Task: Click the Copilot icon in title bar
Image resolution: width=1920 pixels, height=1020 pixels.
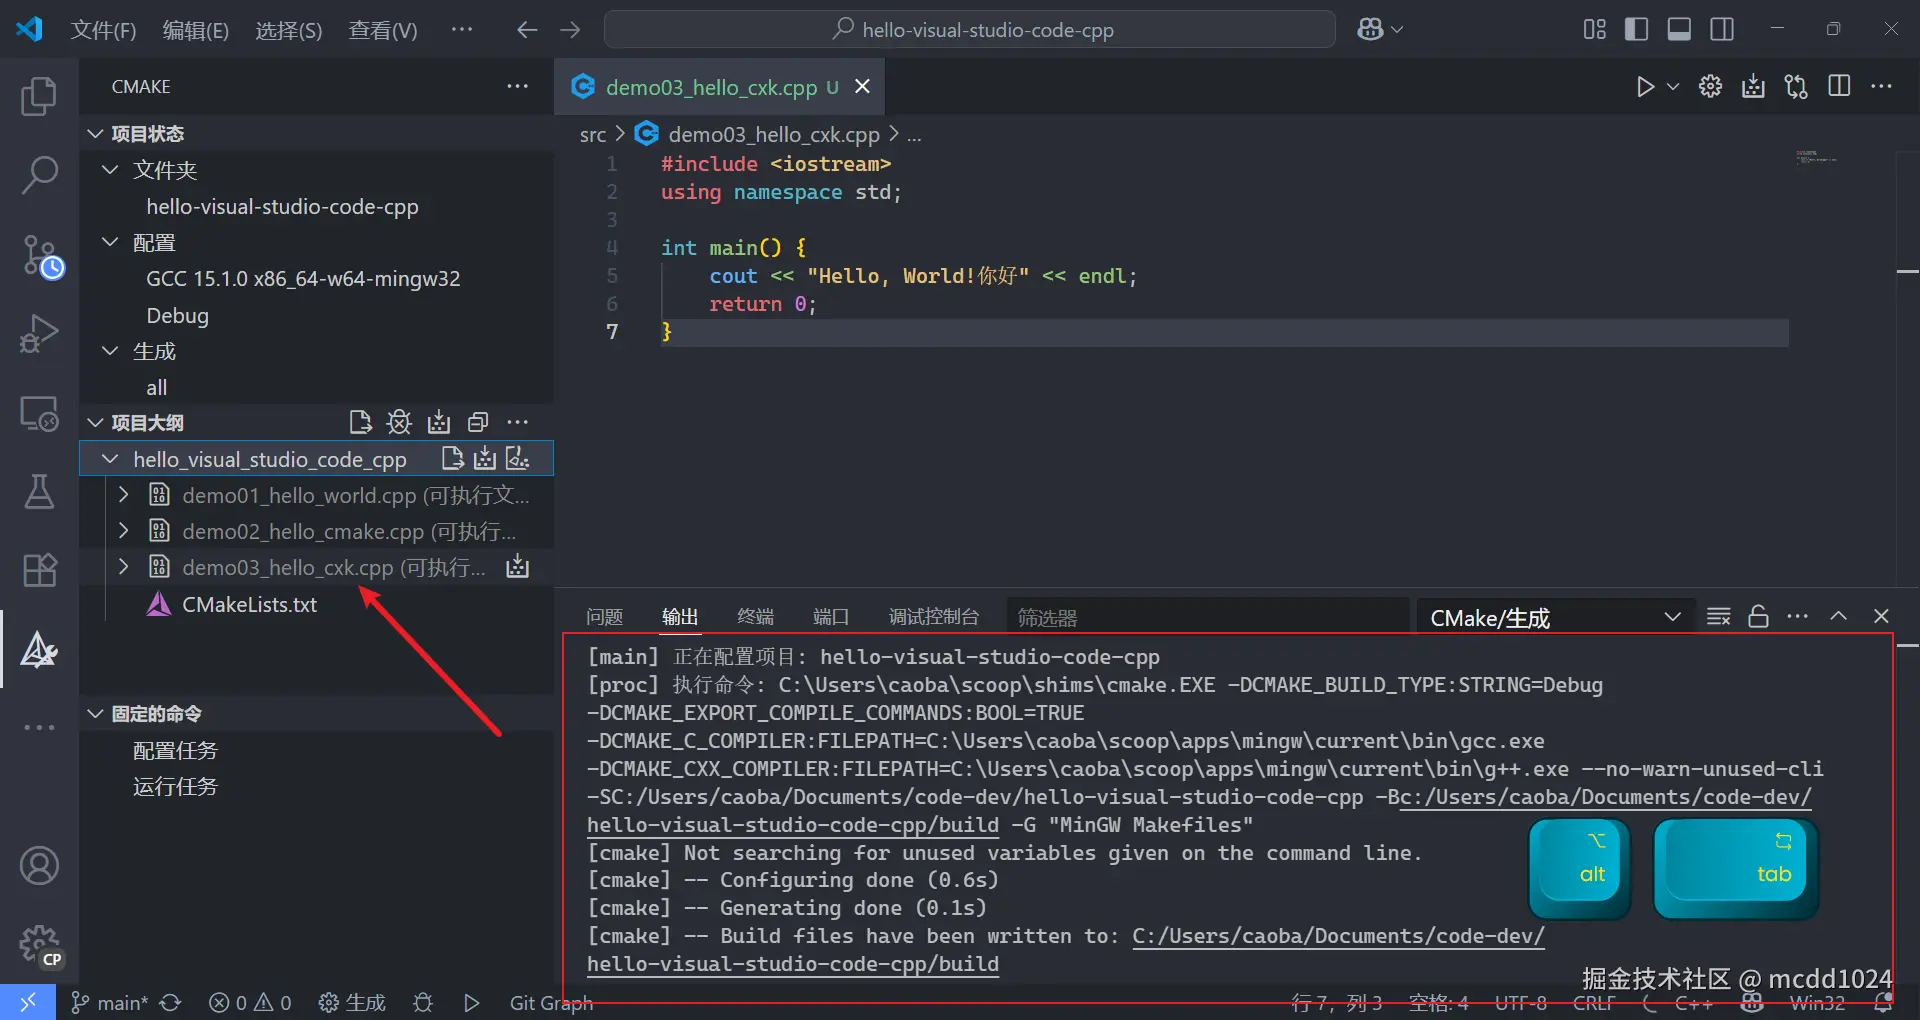Action: pos(1370,30)
